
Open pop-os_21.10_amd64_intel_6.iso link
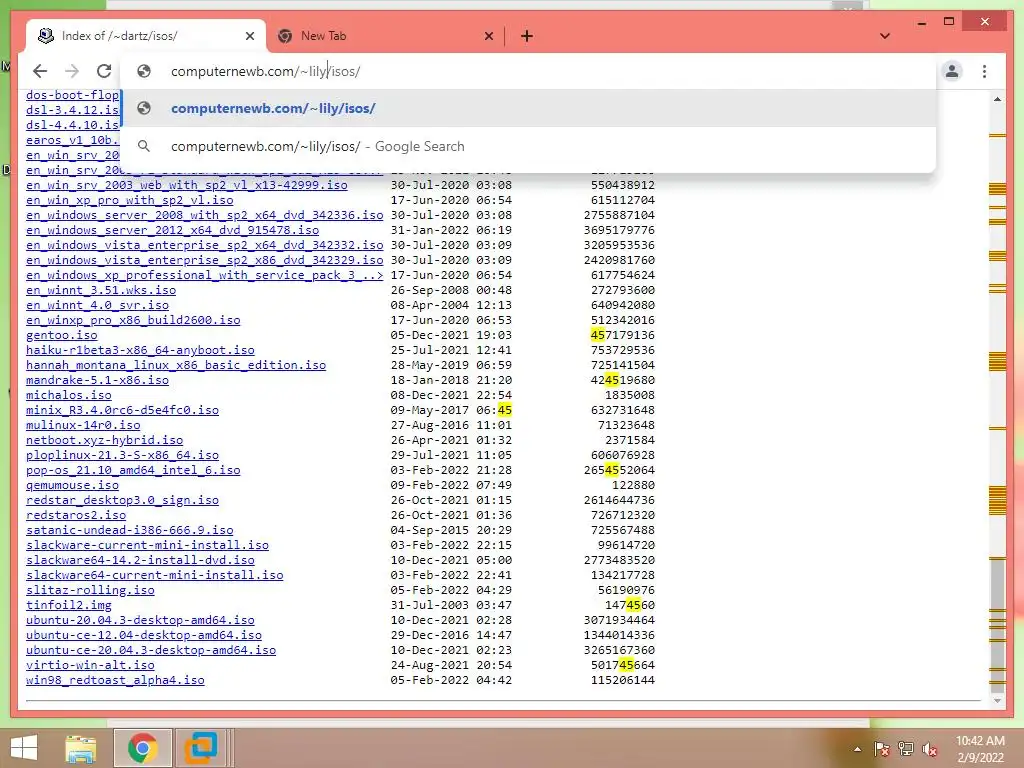pos(133,470)
